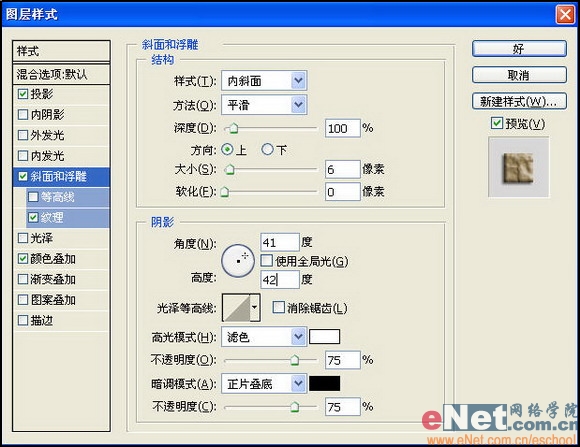Enable 消除锯齿 checkbox

click(278, 307)
